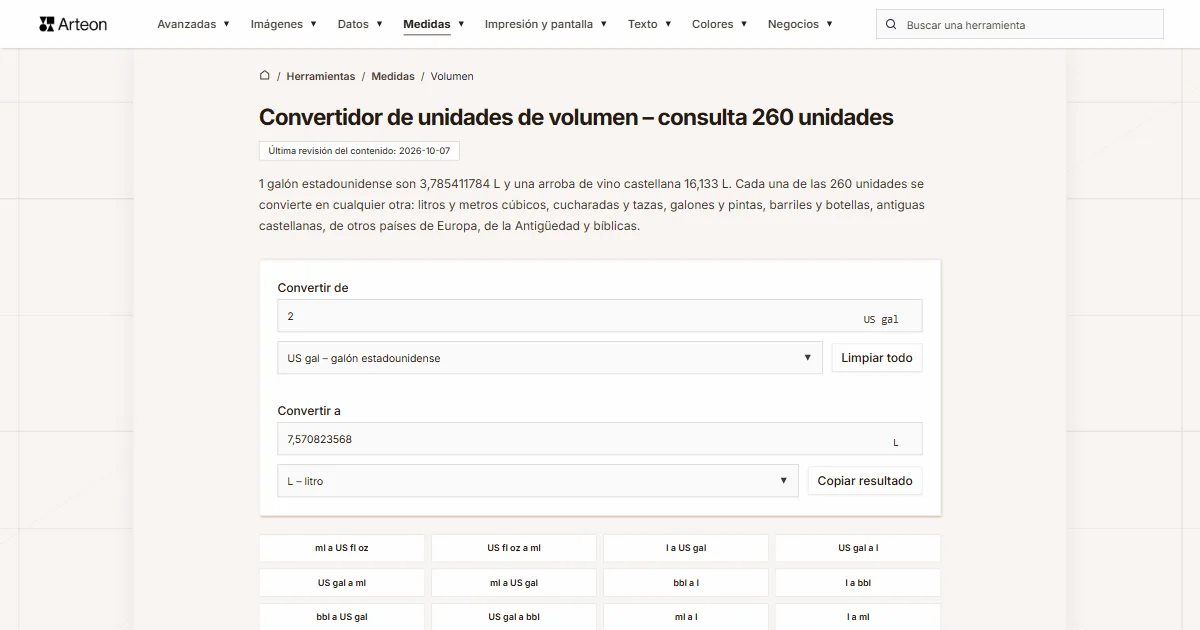1200x630 pixels.
Task: Open the Avanzadas menu
Action: tap(193, 24)
